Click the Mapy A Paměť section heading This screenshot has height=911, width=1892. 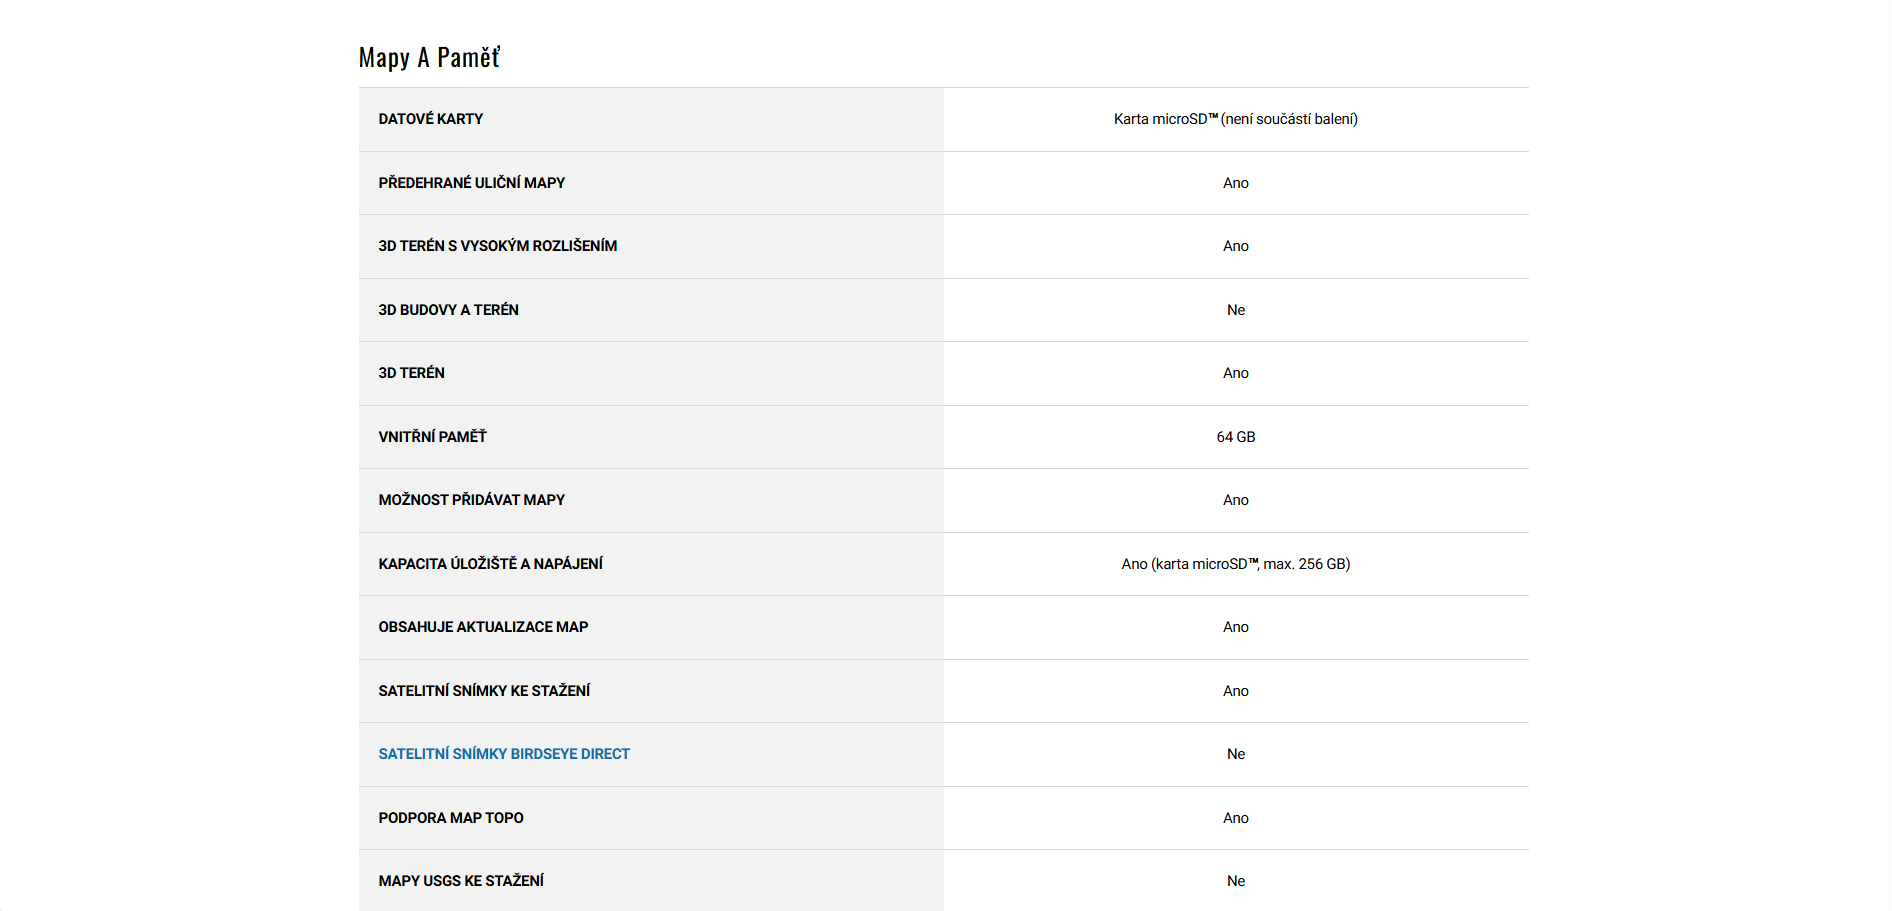tap(429, 58)
